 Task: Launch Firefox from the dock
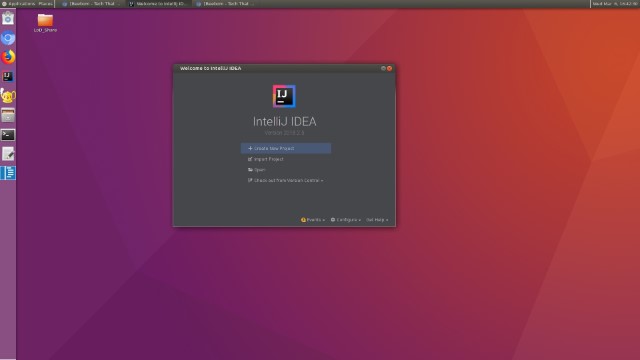[8, 57]
